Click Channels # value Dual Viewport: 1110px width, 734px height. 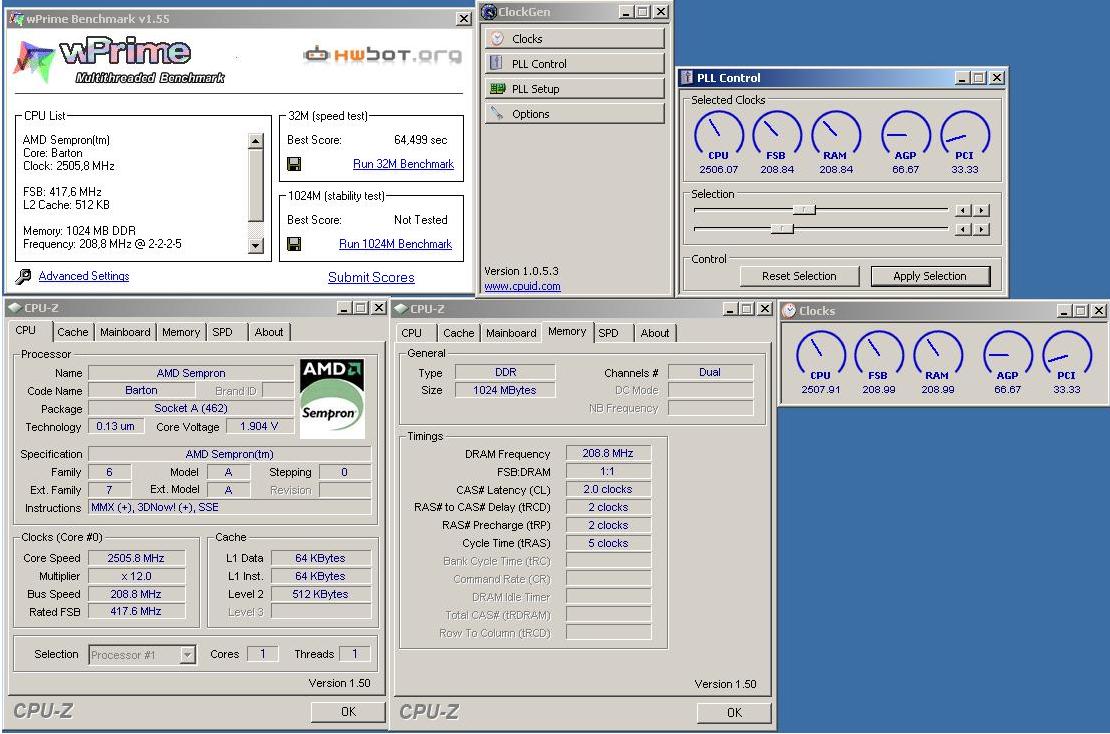710,372
